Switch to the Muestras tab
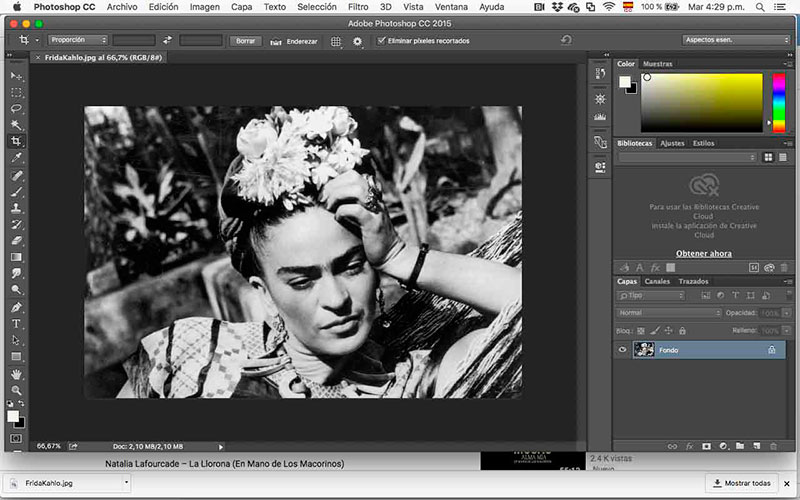This screenshot has height=500, width=800. tap(657, 64)
